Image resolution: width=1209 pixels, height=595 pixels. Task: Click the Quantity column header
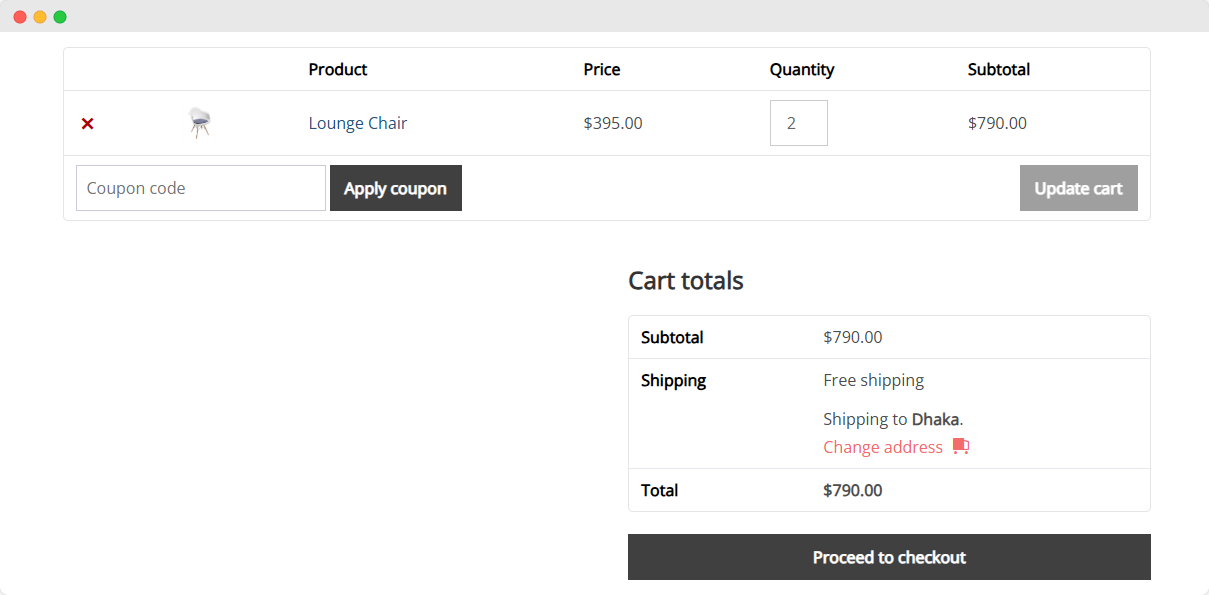click(x=802, y=69)
